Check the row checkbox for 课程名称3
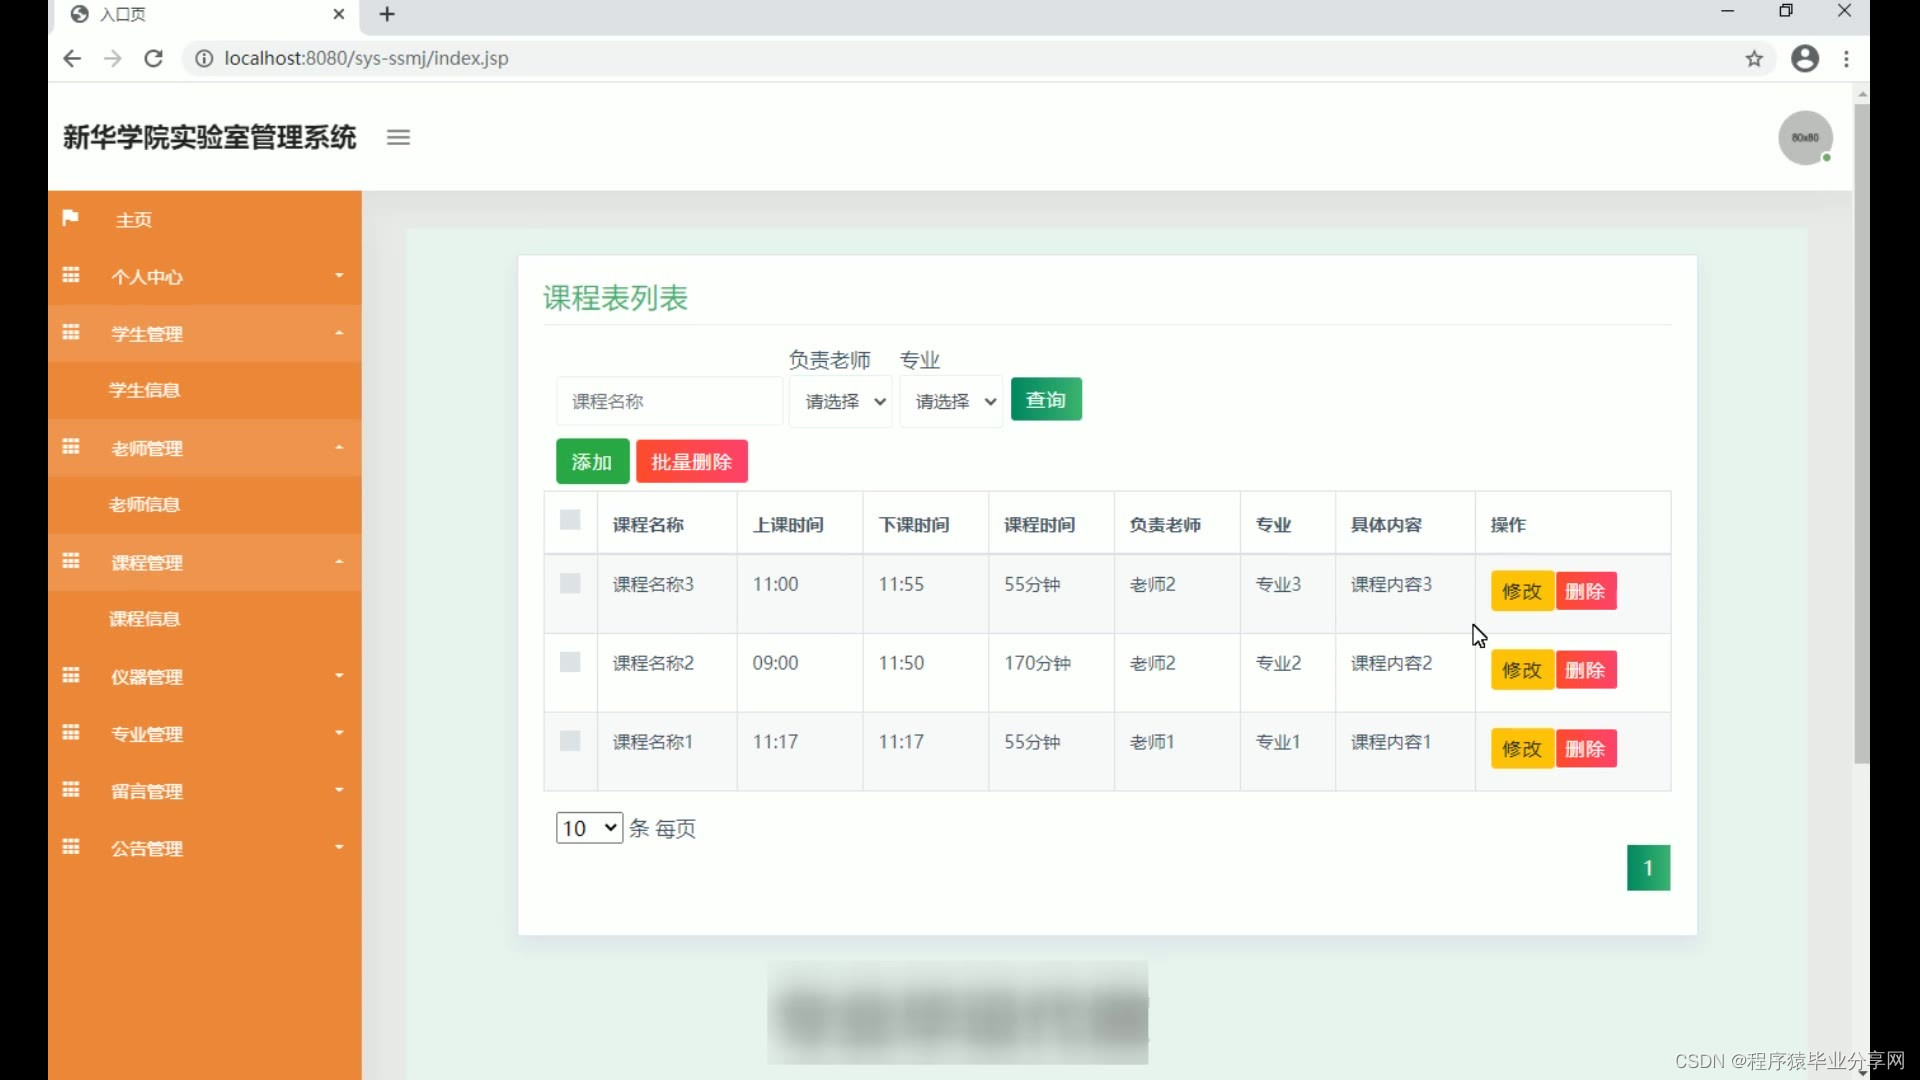 click(570, 584)
